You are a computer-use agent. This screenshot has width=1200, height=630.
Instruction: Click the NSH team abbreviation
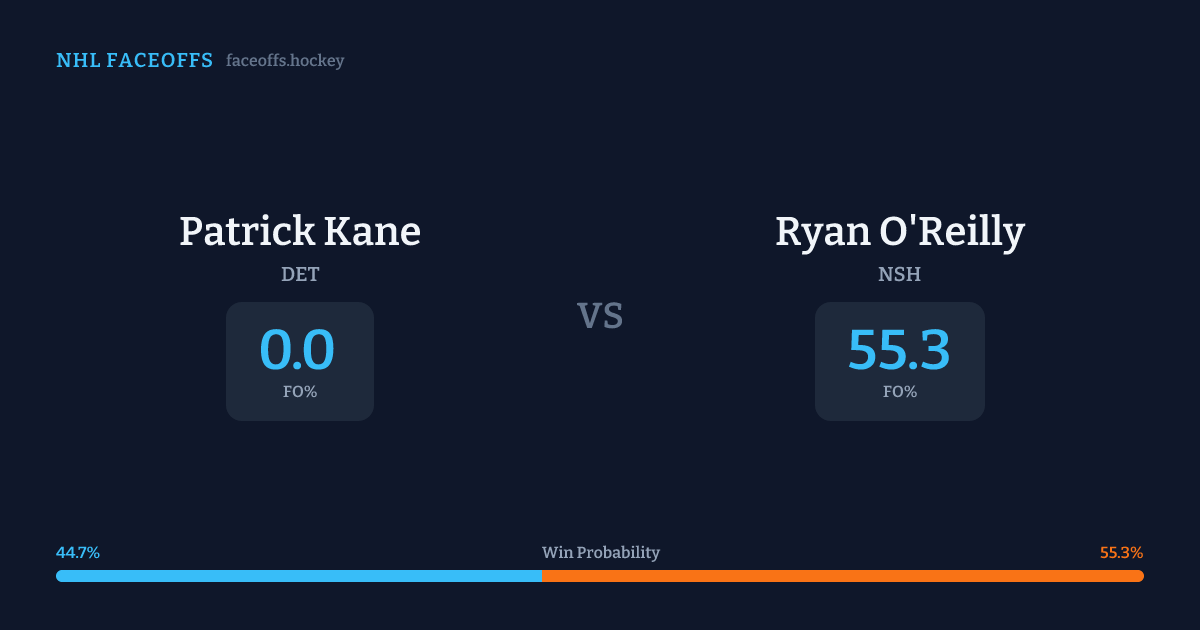900,274
